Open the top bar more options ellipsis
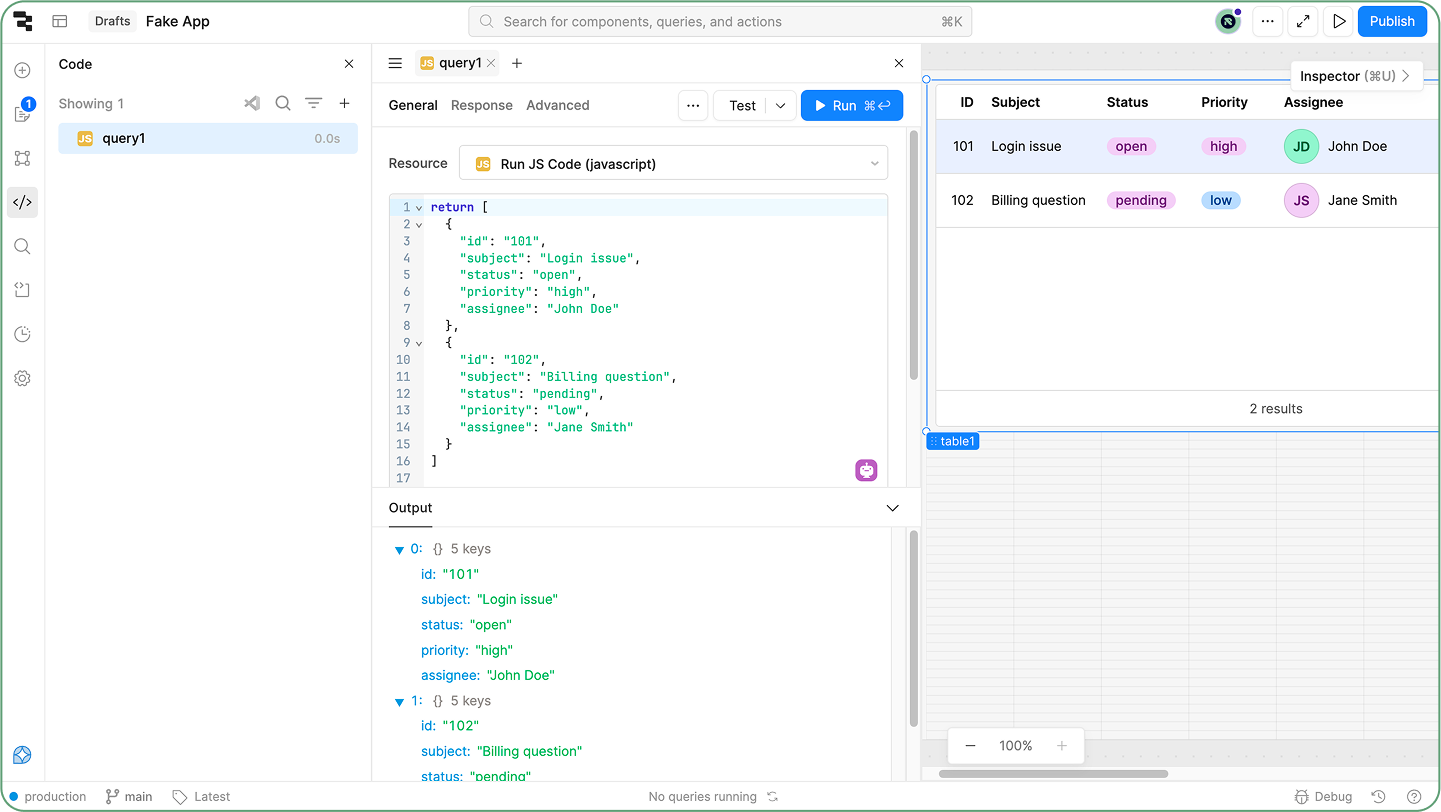Image resolution: width=1441 pixels, height=812 pixels. click(x=1267, y=21)
